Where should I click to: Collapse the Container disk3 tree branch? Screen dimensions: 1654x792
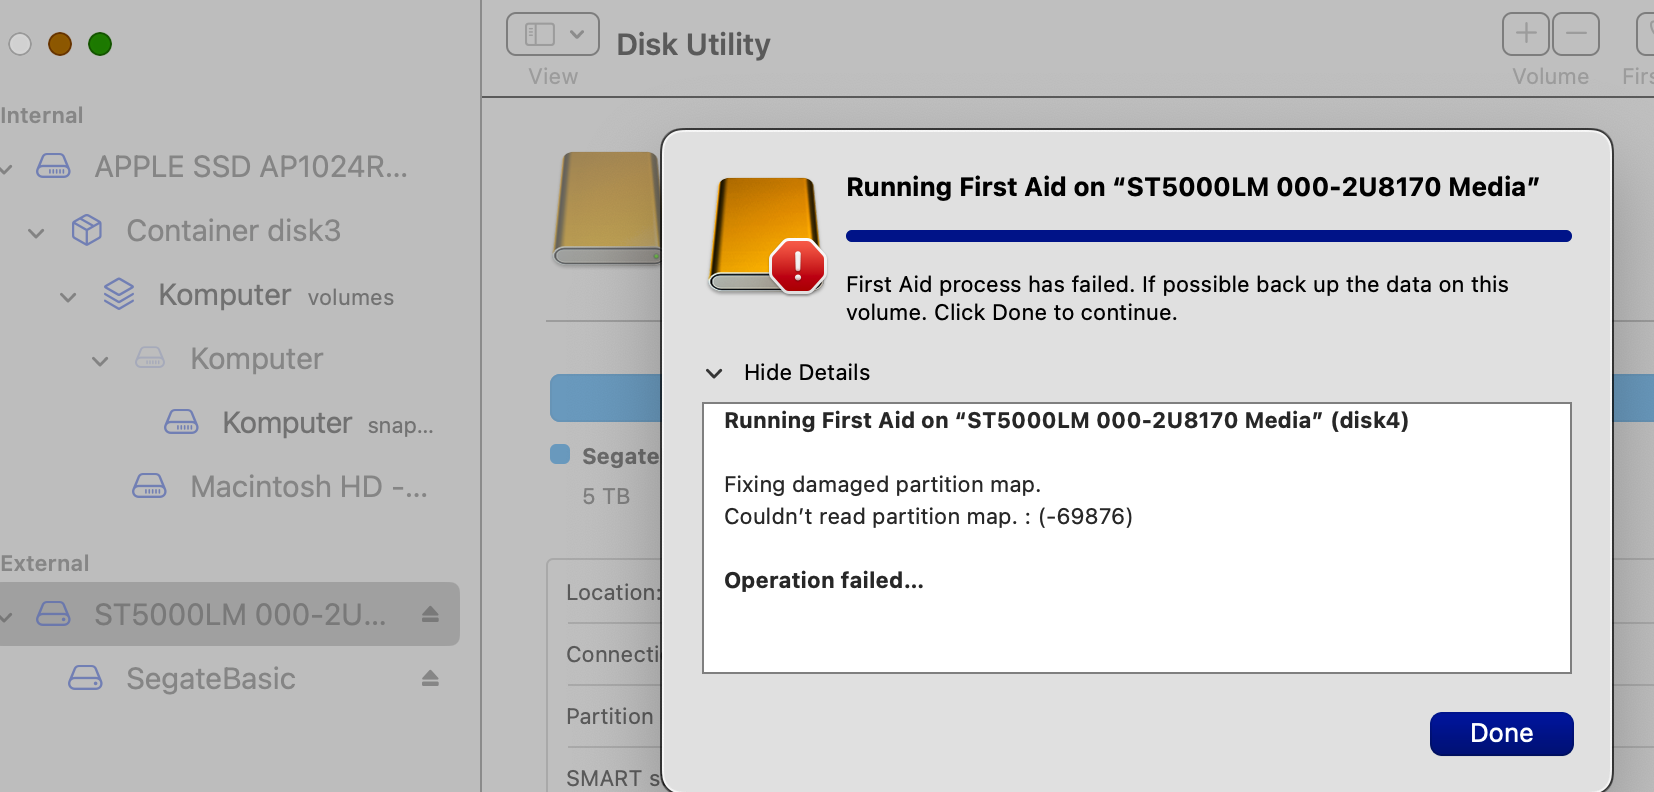click(35, 232)
